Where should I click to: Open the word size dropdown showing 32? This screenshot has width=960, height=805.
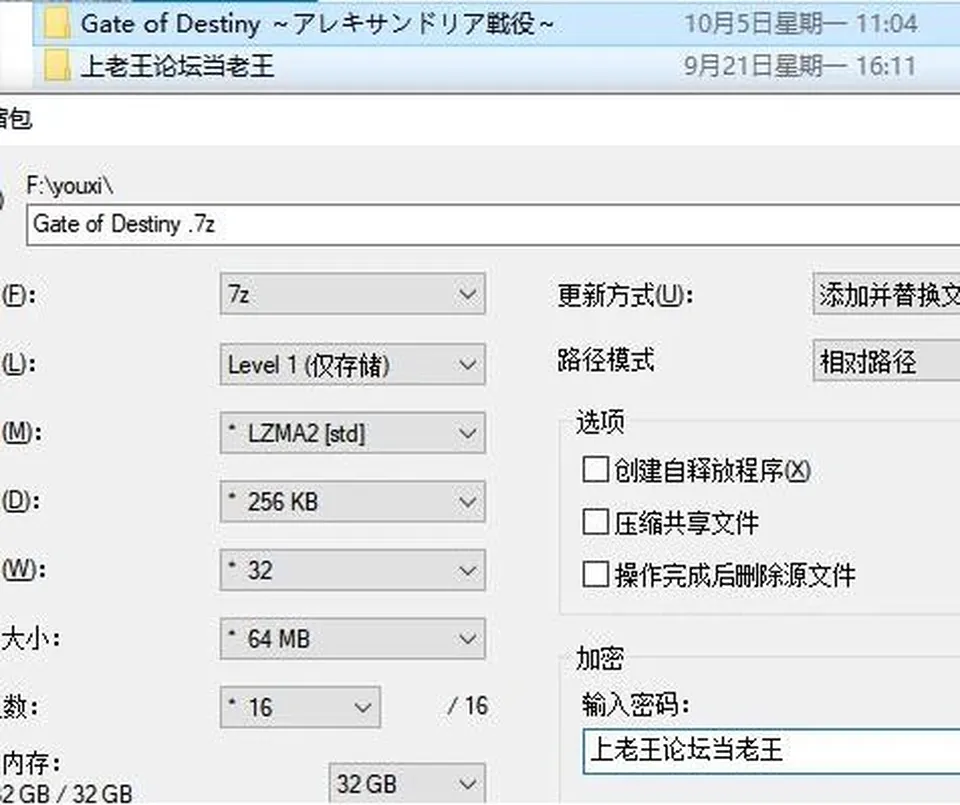click(x=353, y=571)
